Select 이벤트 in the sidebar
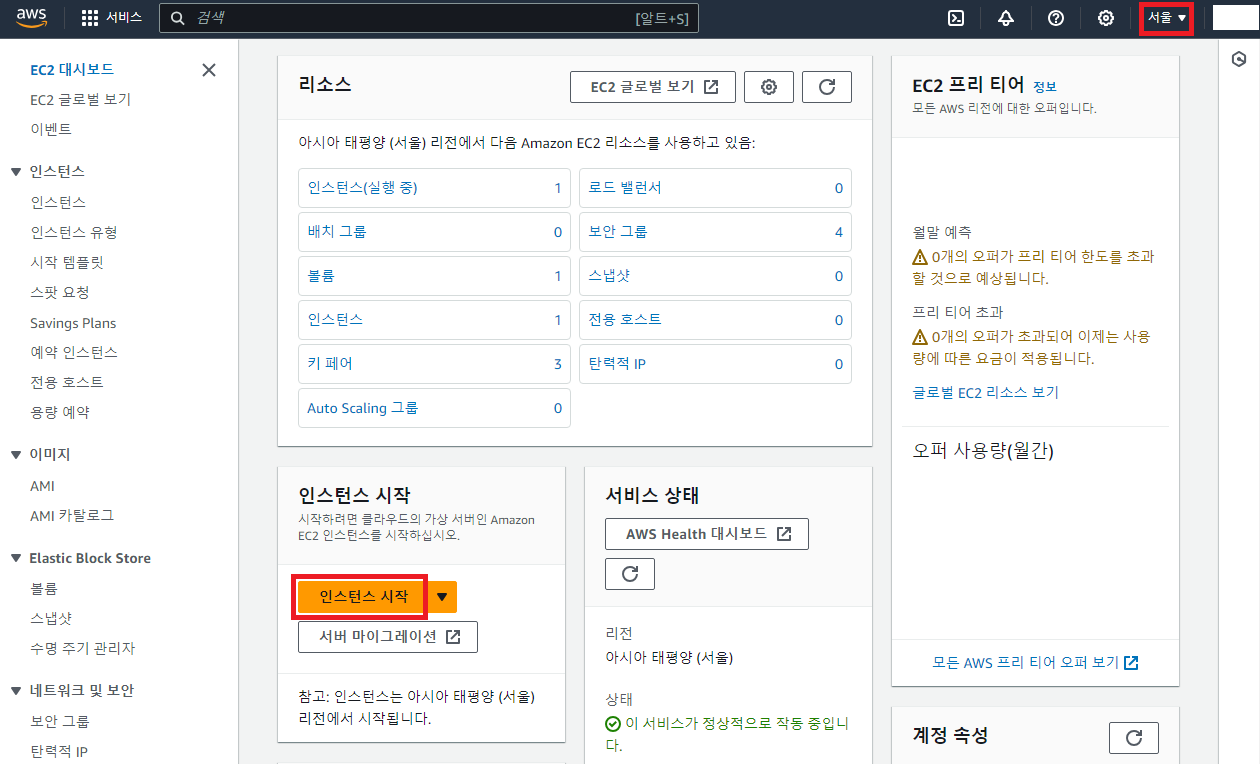The image size is (1260, 764). pyautogui.click(x=51, y=130)
